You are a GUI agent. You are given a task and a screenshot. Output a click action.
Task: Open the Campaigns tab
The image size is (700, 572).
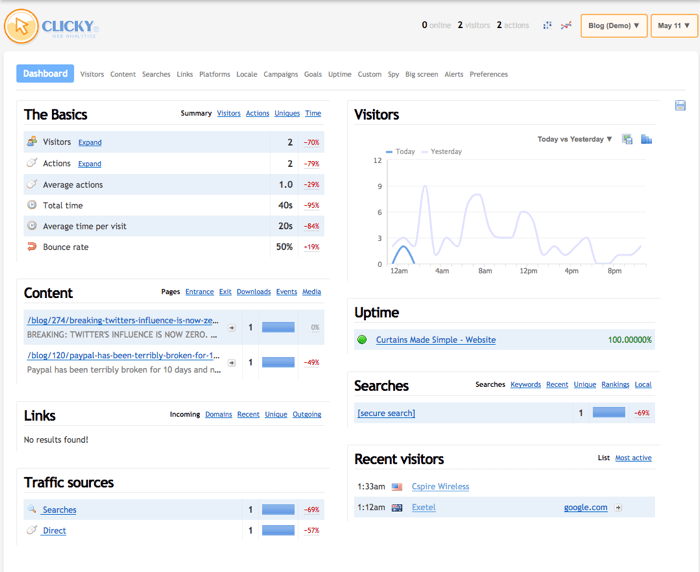(x=280, y=74)
